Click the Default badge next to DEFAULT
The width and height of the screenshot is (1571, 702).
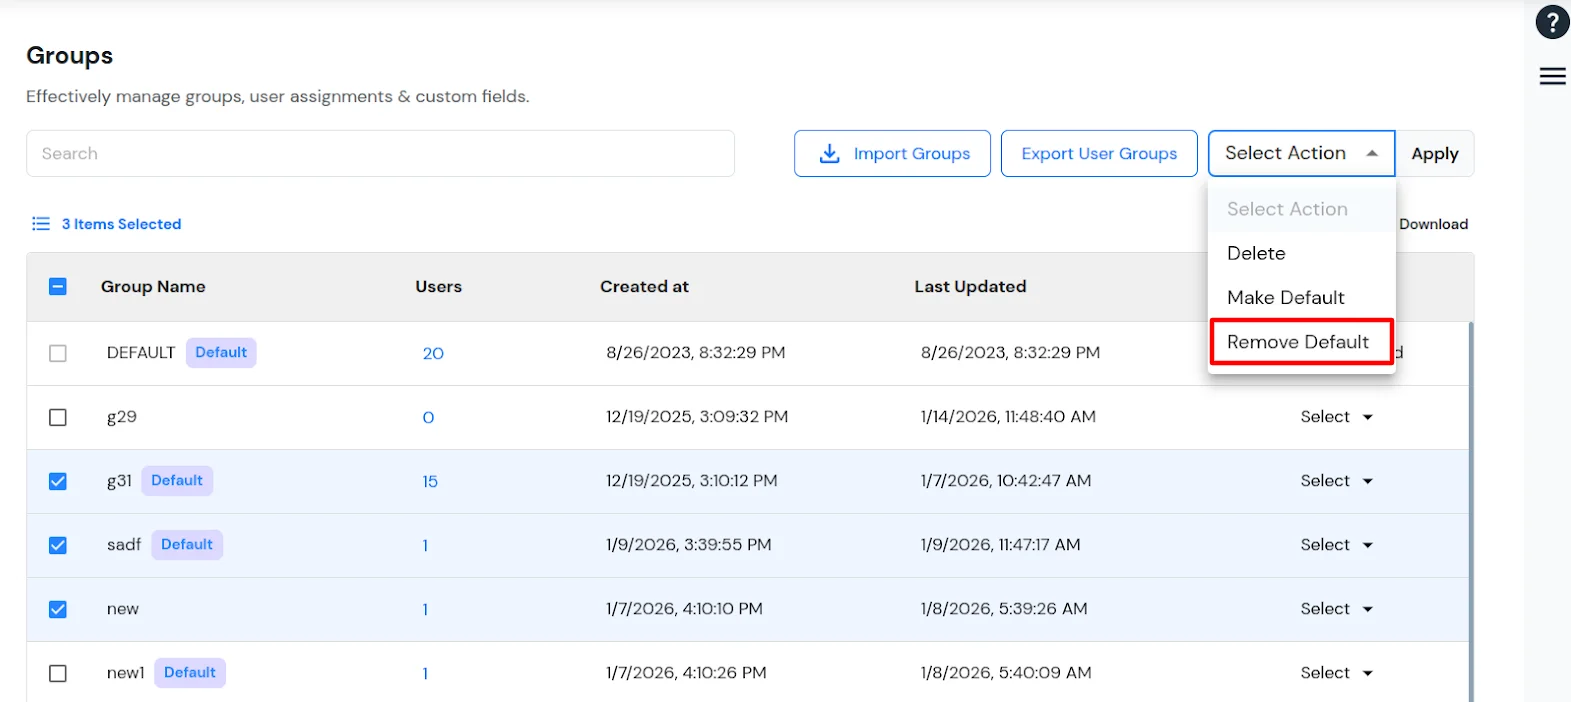click(221, 353)
